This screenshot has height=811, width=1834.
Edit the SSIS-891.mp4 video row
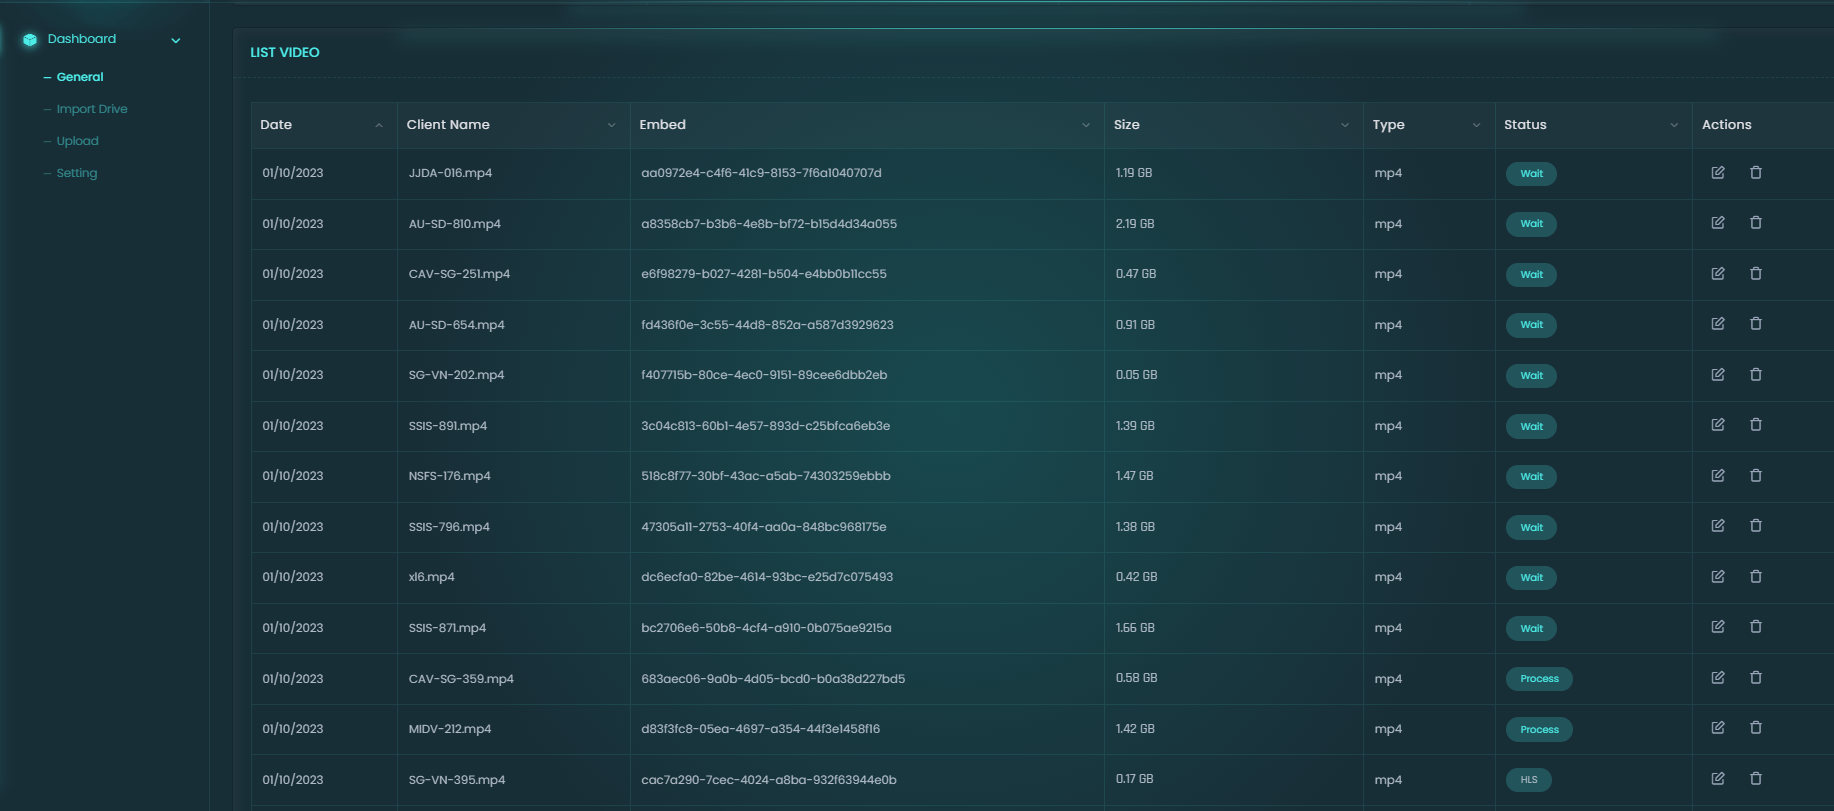[x=1718, y=425]
